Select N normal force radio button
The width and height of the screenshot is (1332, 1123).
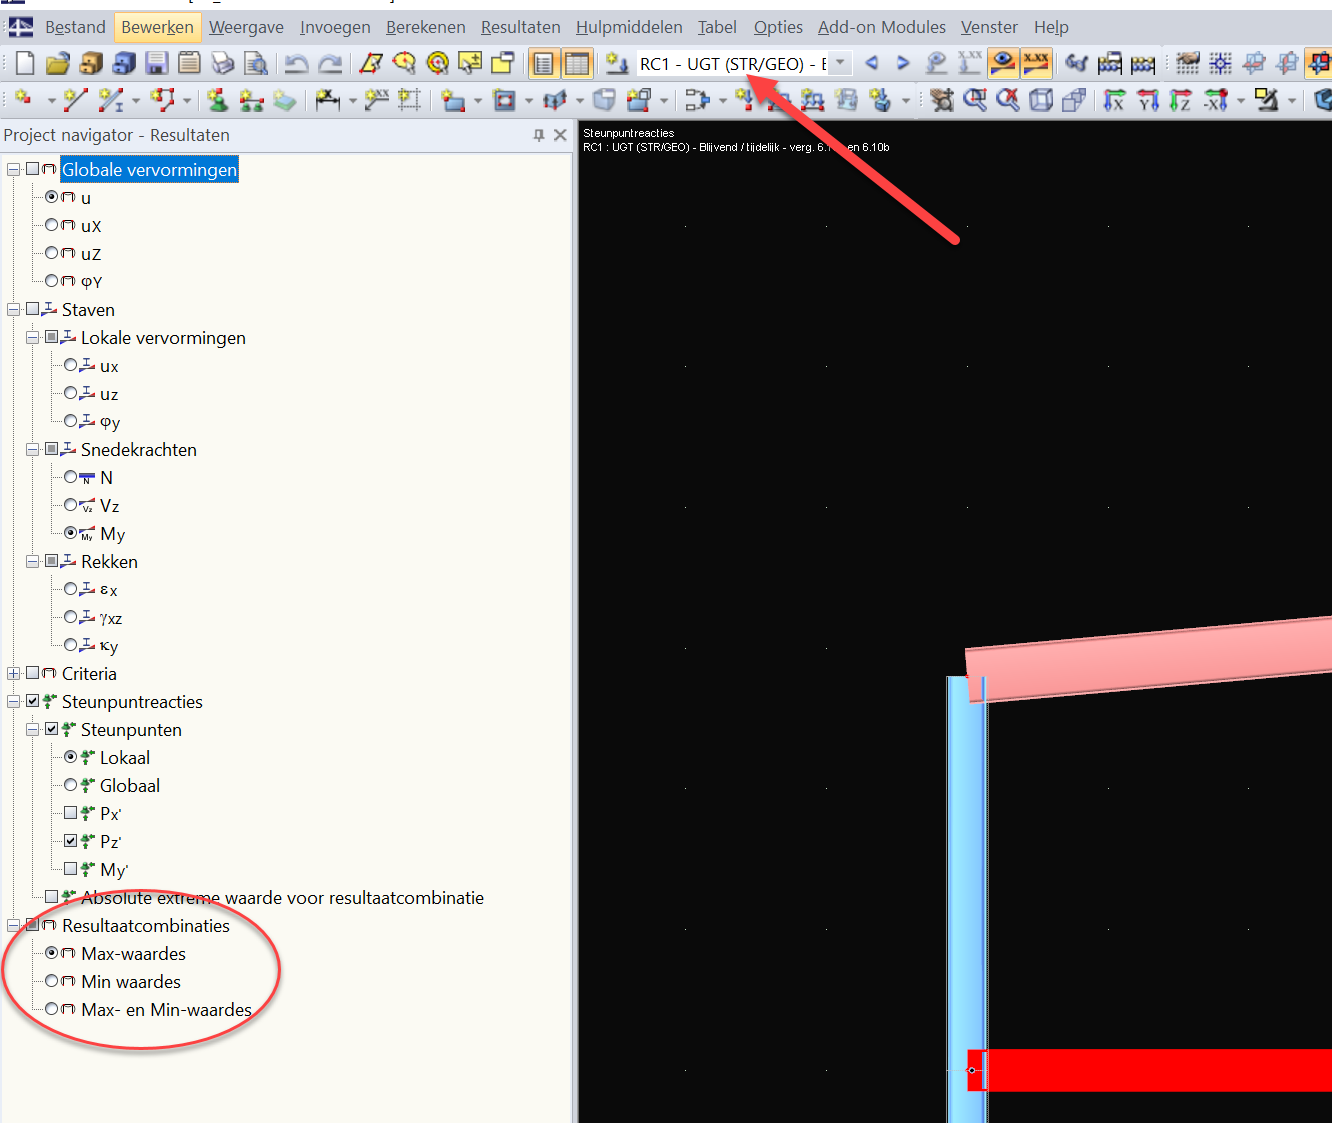[71, 477]
